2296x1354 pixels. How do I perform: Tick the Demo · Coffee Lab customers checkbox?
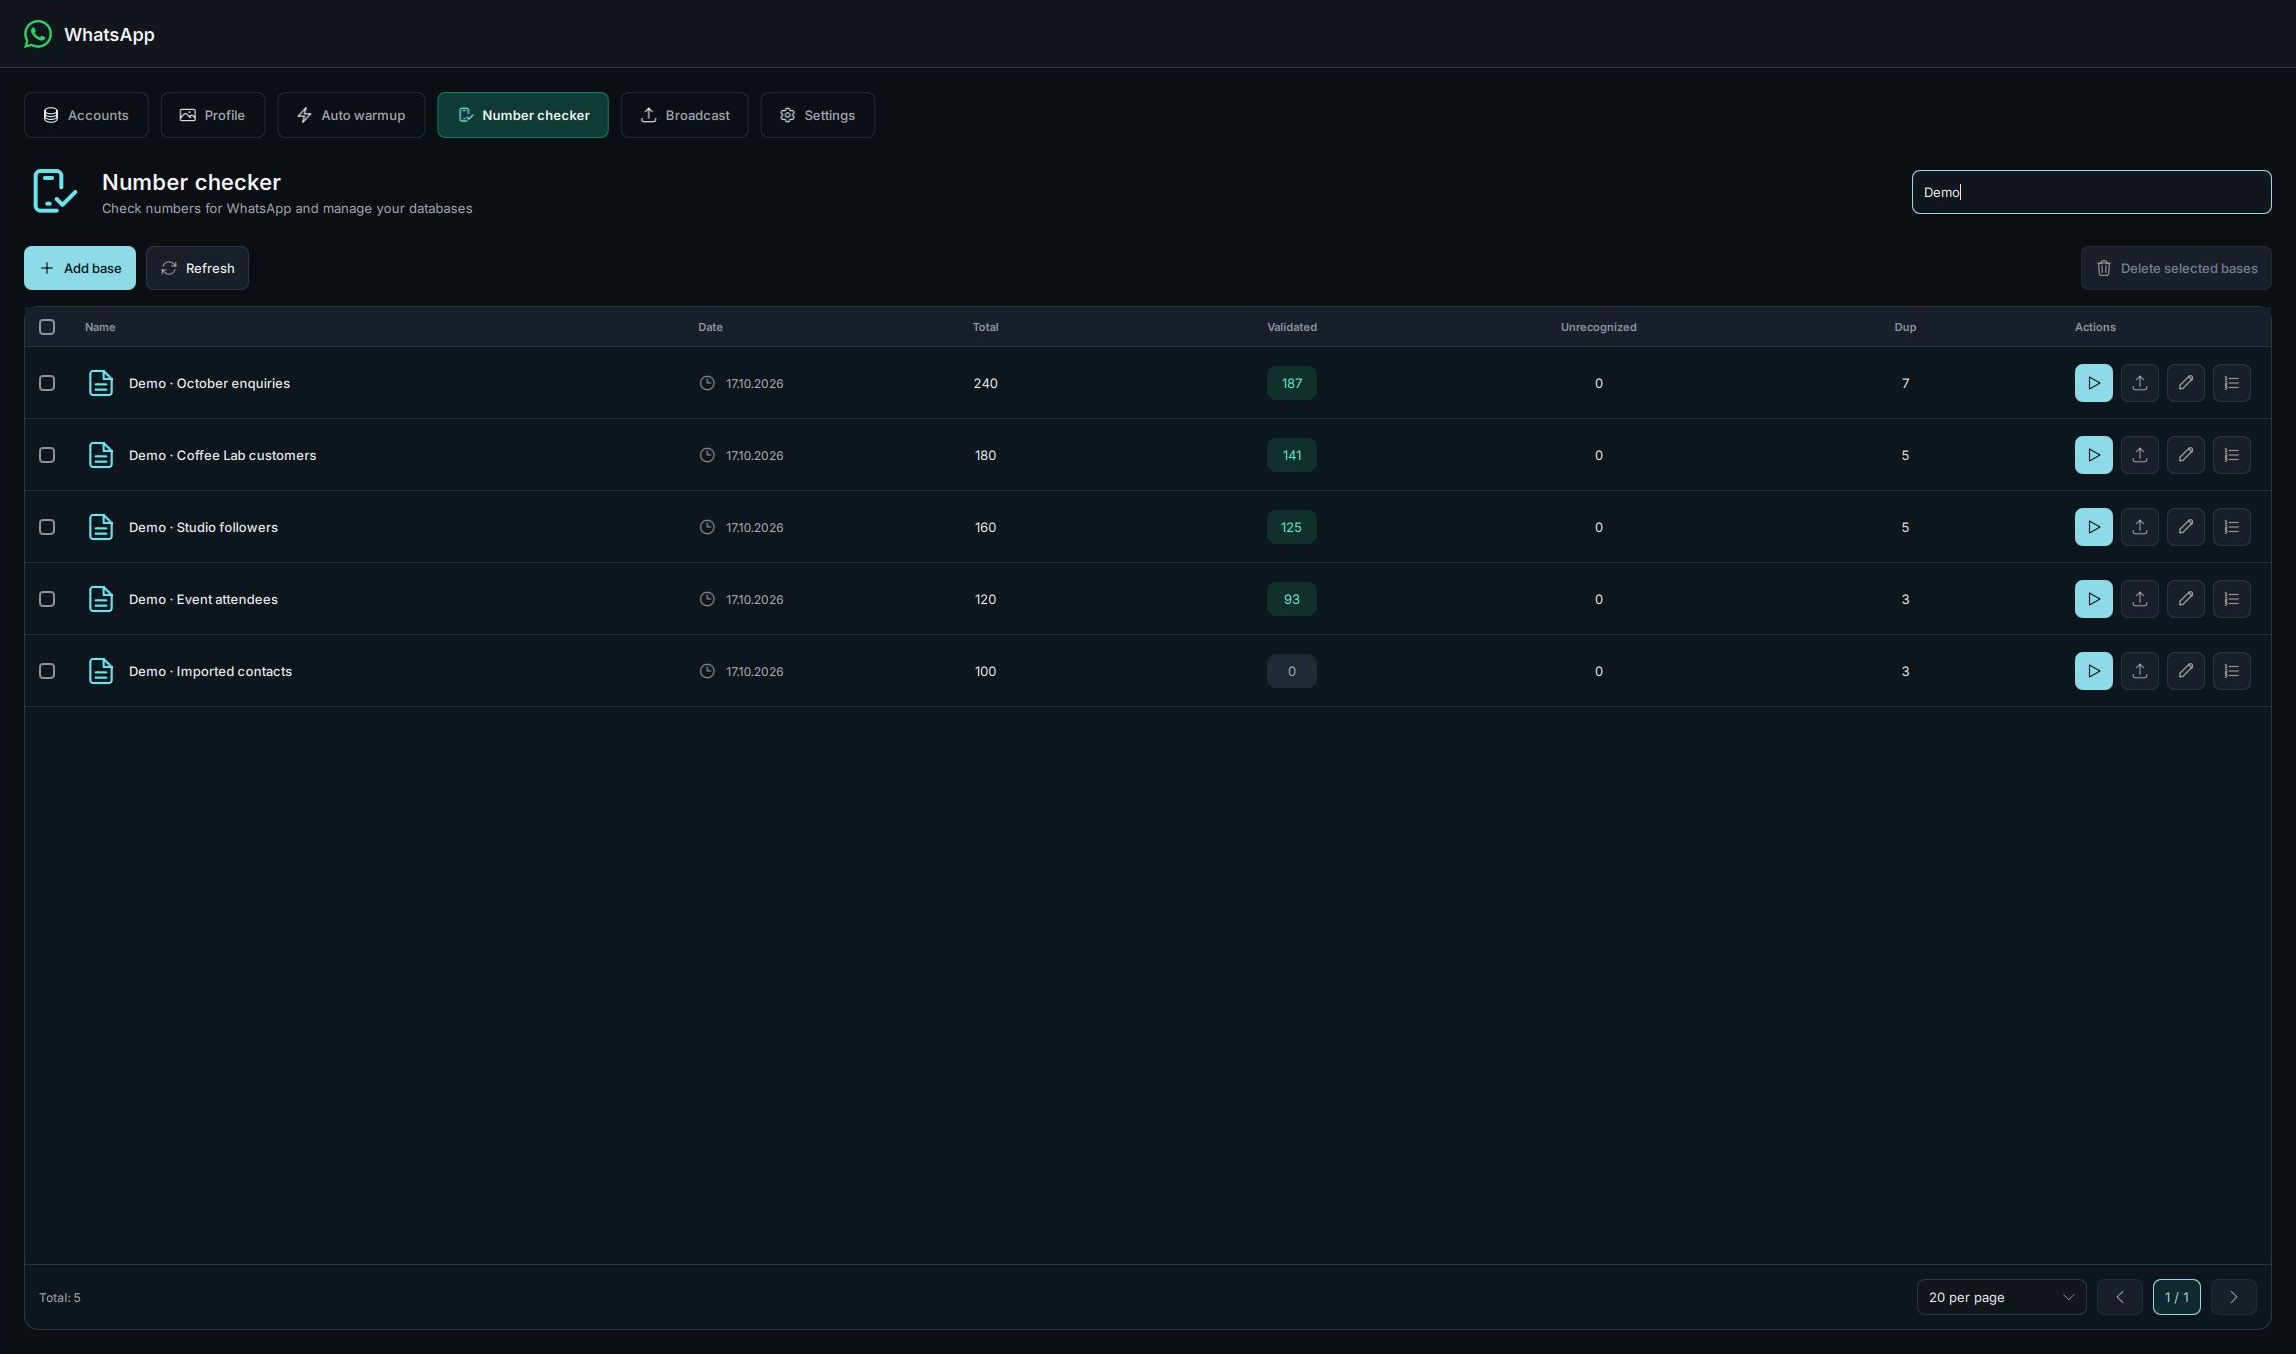(x=47, y=455)
